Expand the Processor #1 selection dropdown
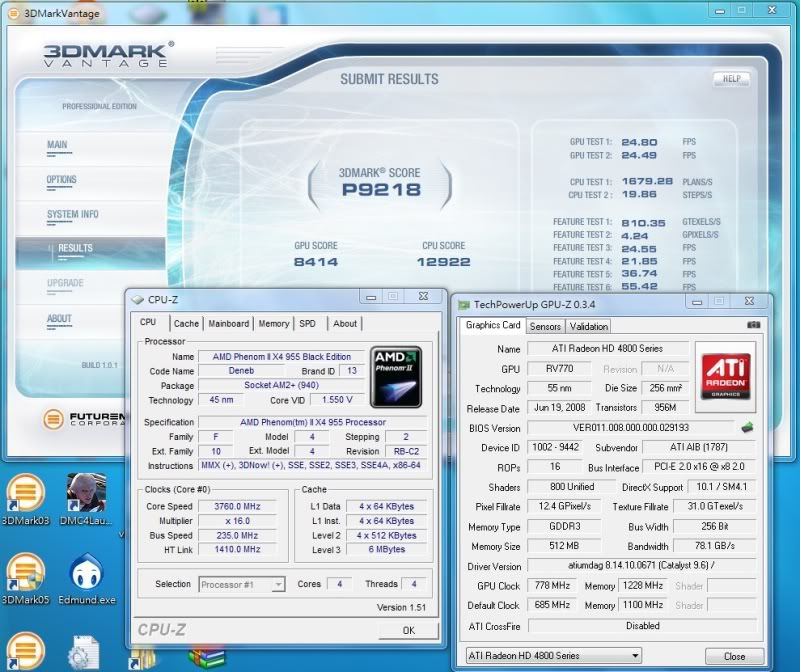Image resolution: width=800 pixels, height=672 pixels. pyautogui.click(x=278, y=584)
